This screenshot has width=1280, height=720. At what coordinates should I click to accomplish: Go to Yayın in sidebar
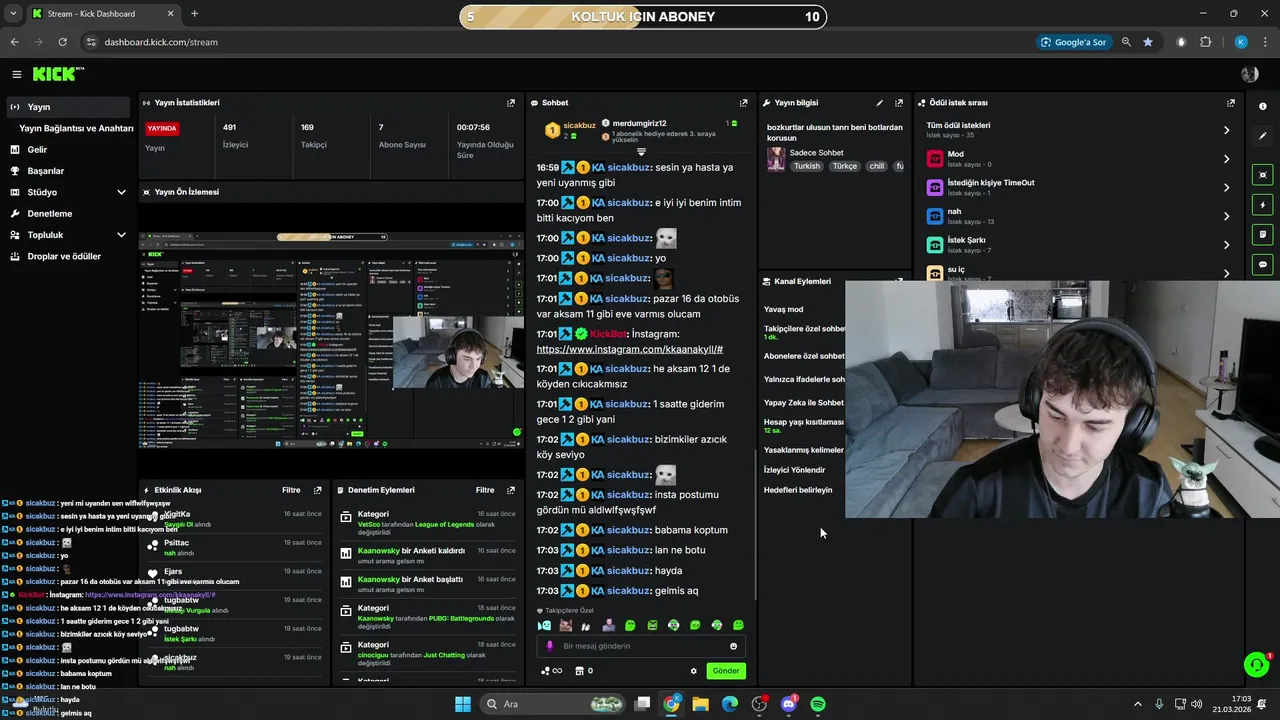click(x=68, y=107)
